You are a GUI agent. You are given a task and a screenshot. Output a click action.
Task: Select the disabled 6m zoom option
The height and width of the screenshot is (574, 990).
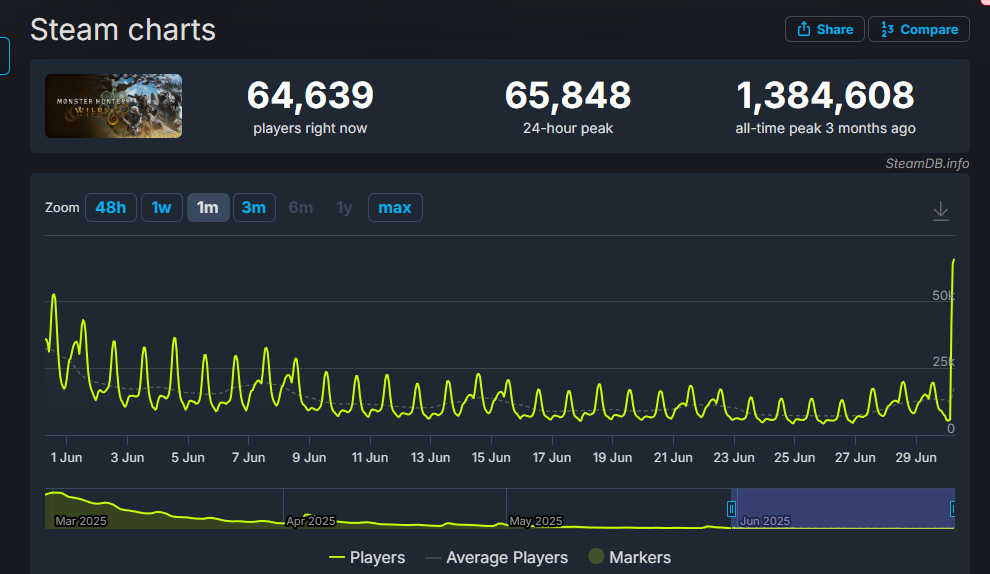tap(301, 208)
